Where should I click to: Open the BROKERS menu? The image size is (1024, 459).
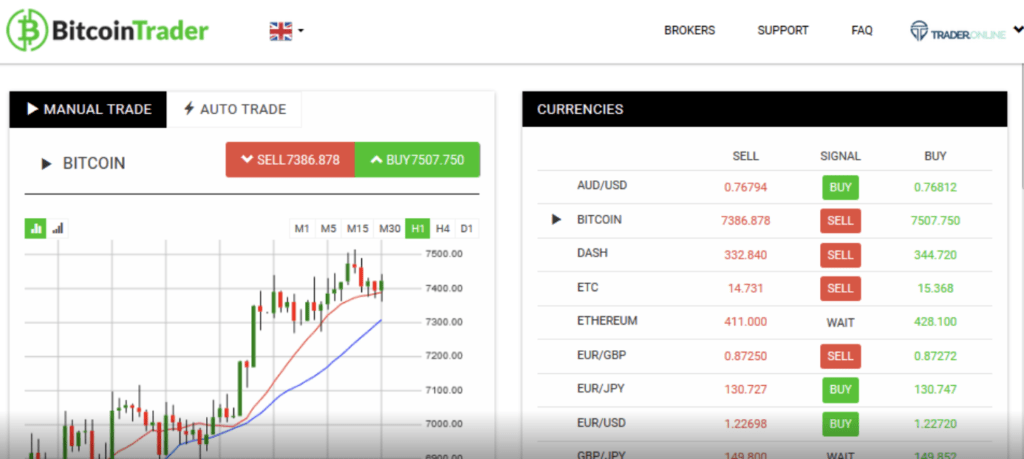[x=689, y=30]
